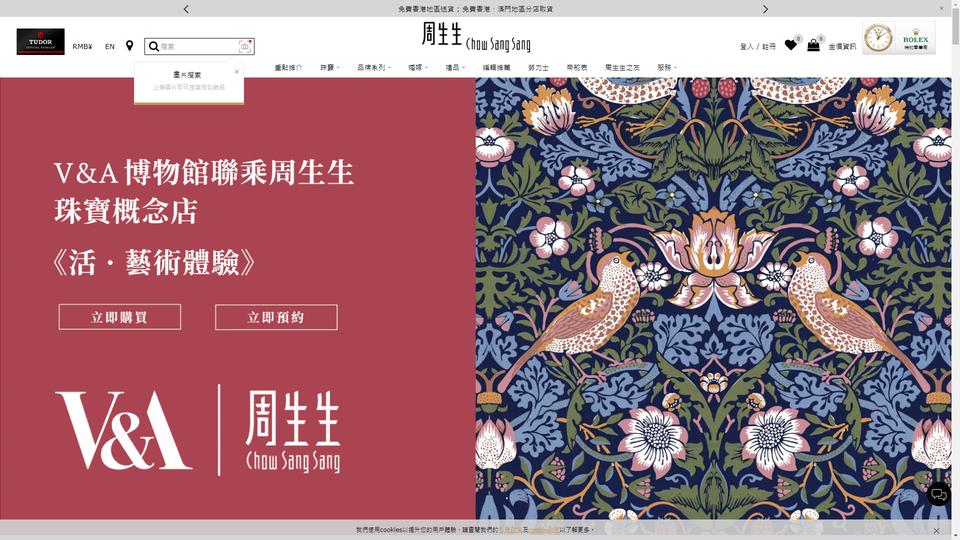This screenshot has height=540, width=960.
Task: Open live chat bubble icon
Action: coord(938,494)
